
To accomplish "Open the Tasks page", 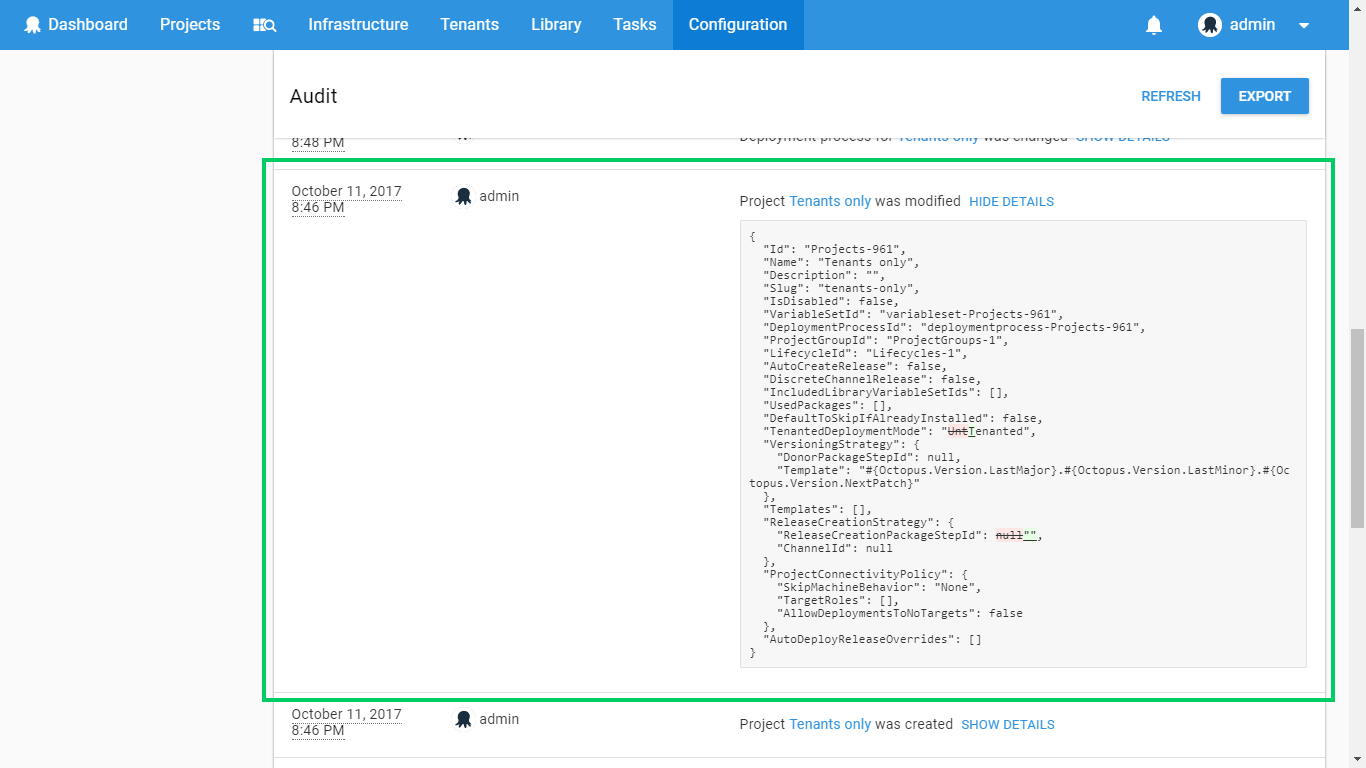I will tap(635, 25).
